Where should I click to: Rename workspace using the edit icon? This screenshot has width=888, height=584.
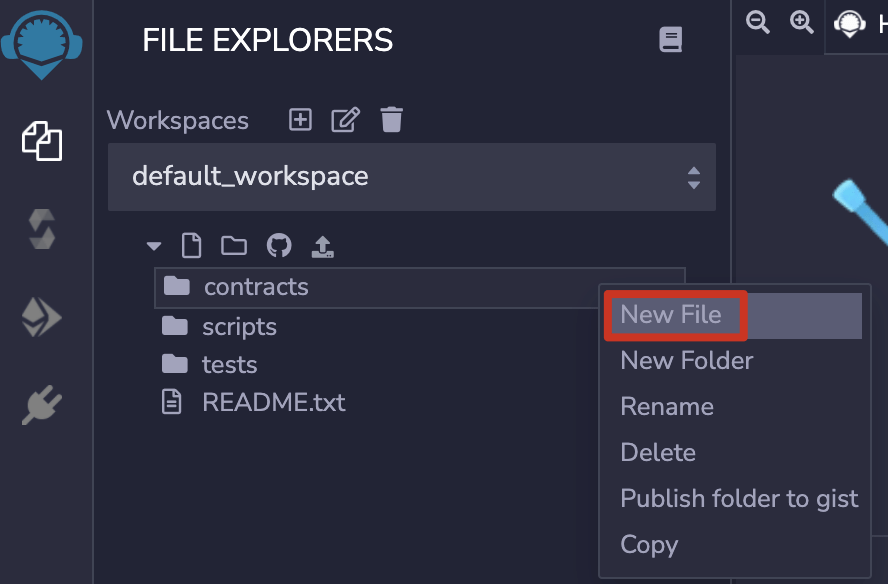pyautogui.click(x=345, y=120)
